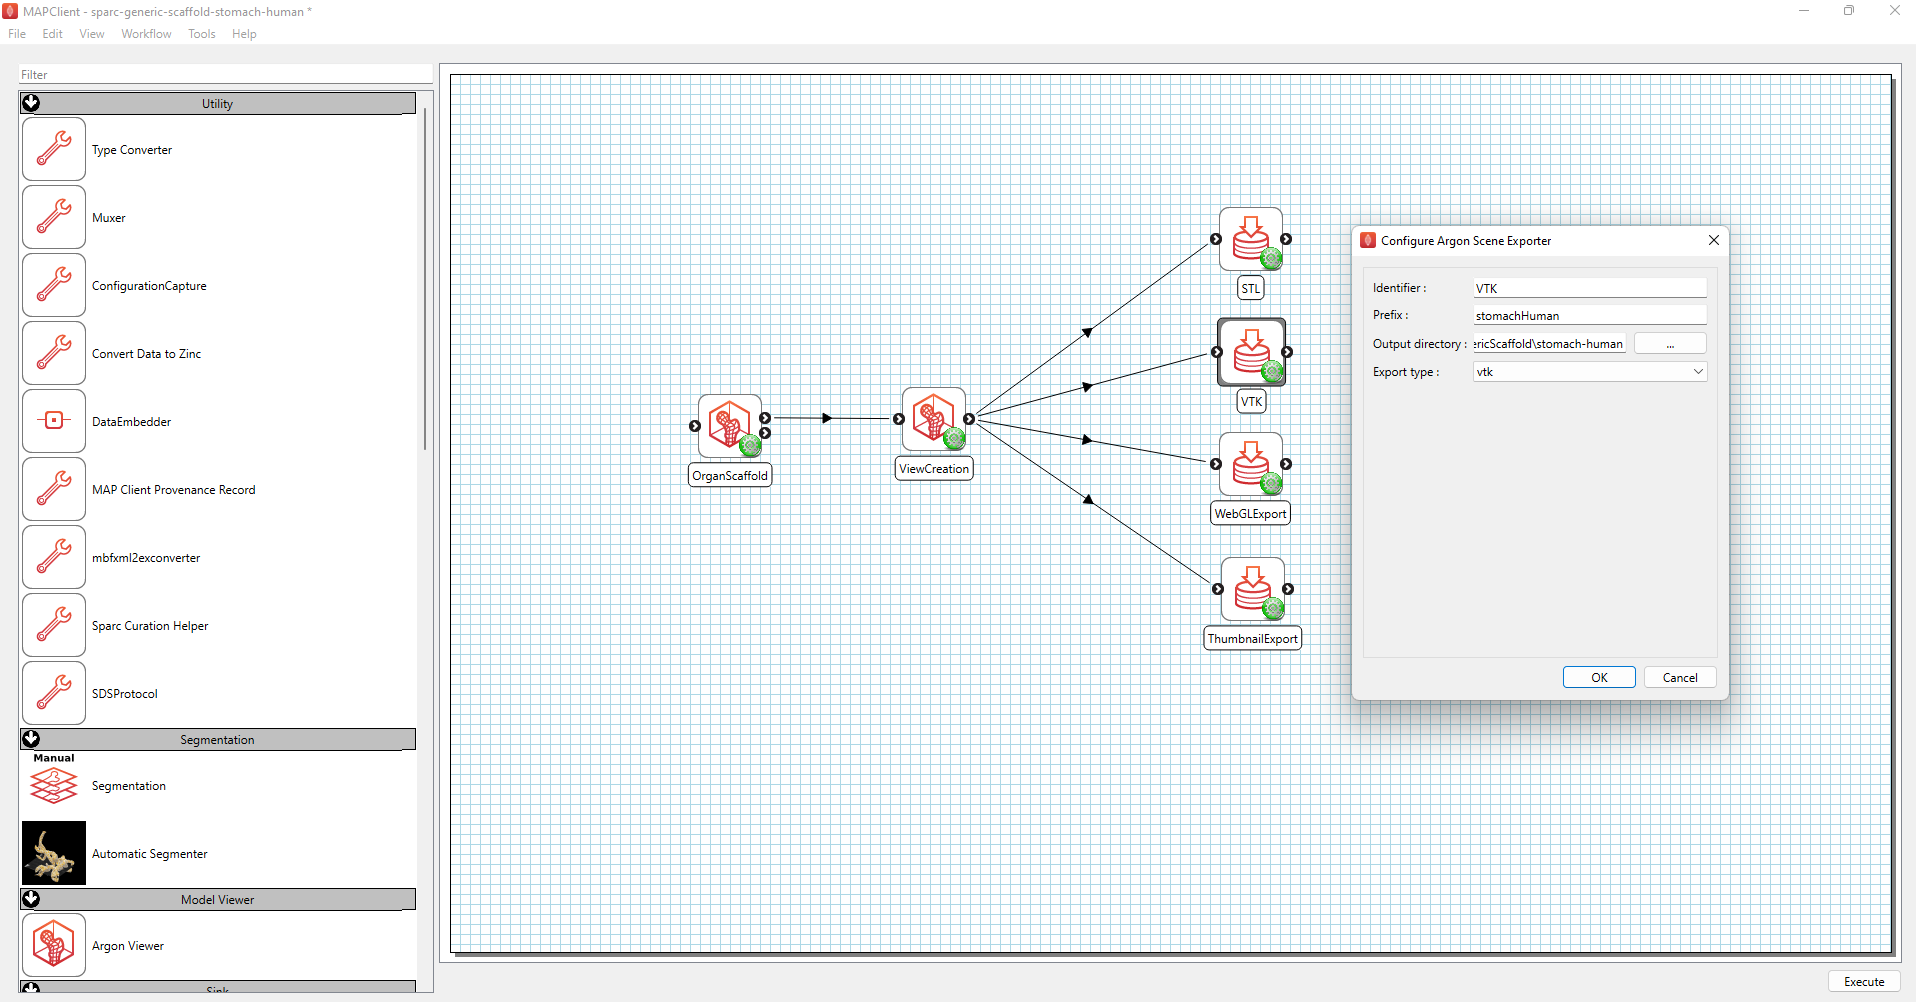Click the ThumbnailExport node green gear badge
Image resolution: width=1916 pixels, height=1002 pixels.
[x=1273, y=609]
